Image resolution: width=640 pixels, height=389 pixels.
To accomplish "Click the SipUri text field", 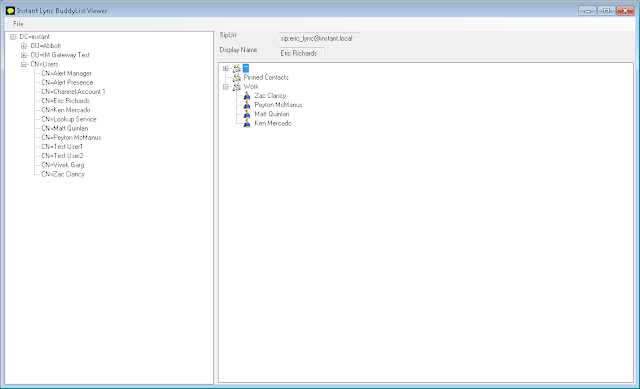I will [x=319, y=38].
